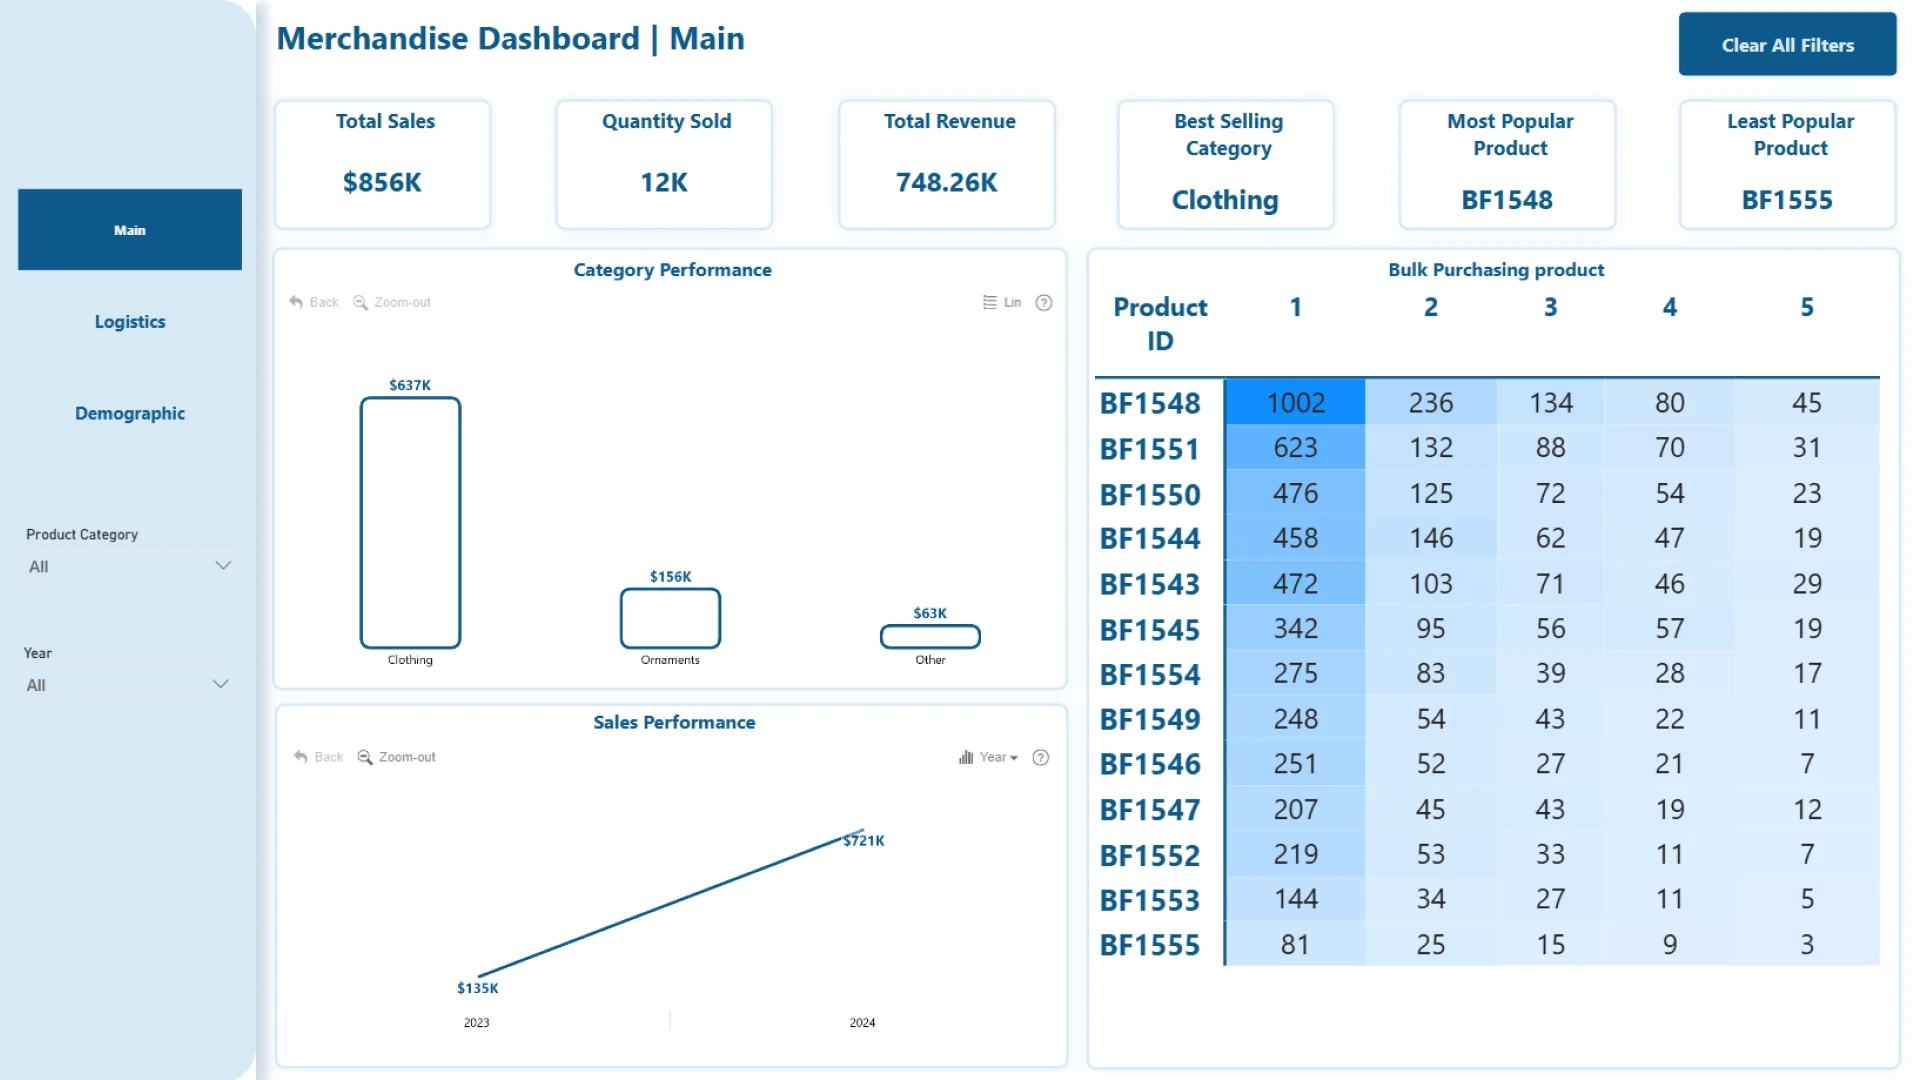
Task: Click the Quantity Sold 12K card
Action: tap(665, 165)
